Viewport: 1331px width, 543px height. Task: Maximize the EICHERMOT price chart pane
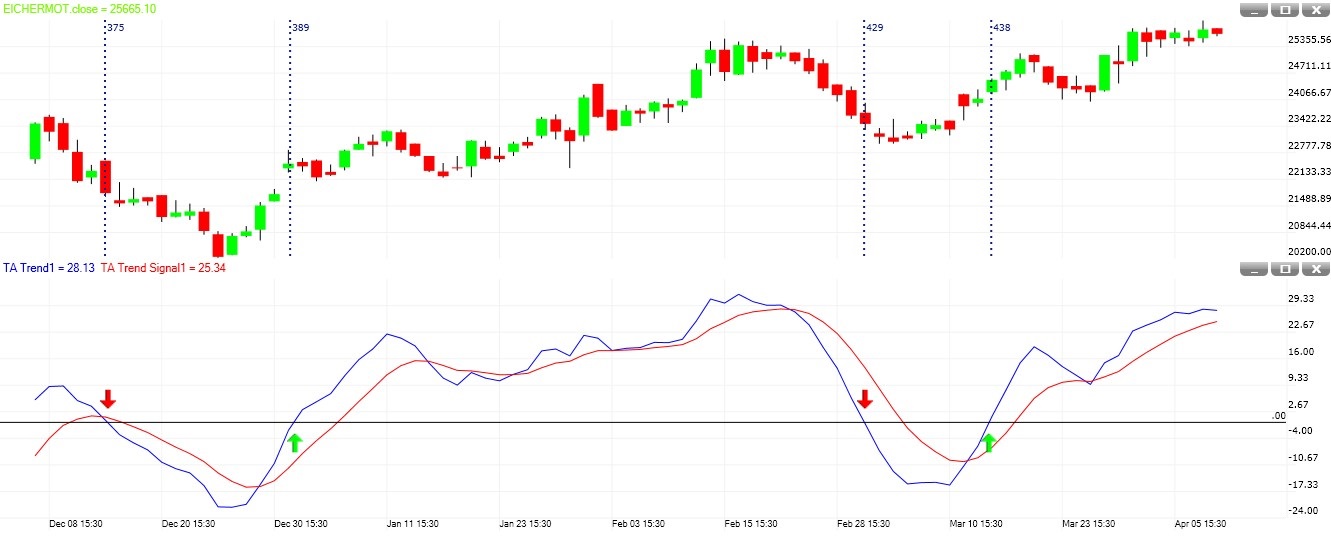[x=1286, y=10]
